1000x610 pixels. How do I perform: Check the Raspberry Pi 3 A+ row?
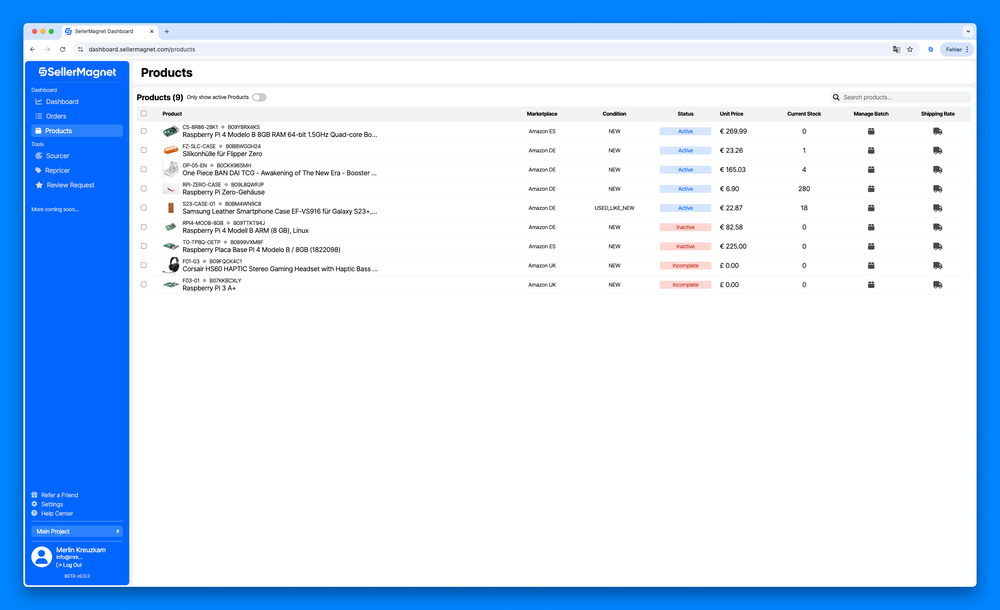pos(143,285)
